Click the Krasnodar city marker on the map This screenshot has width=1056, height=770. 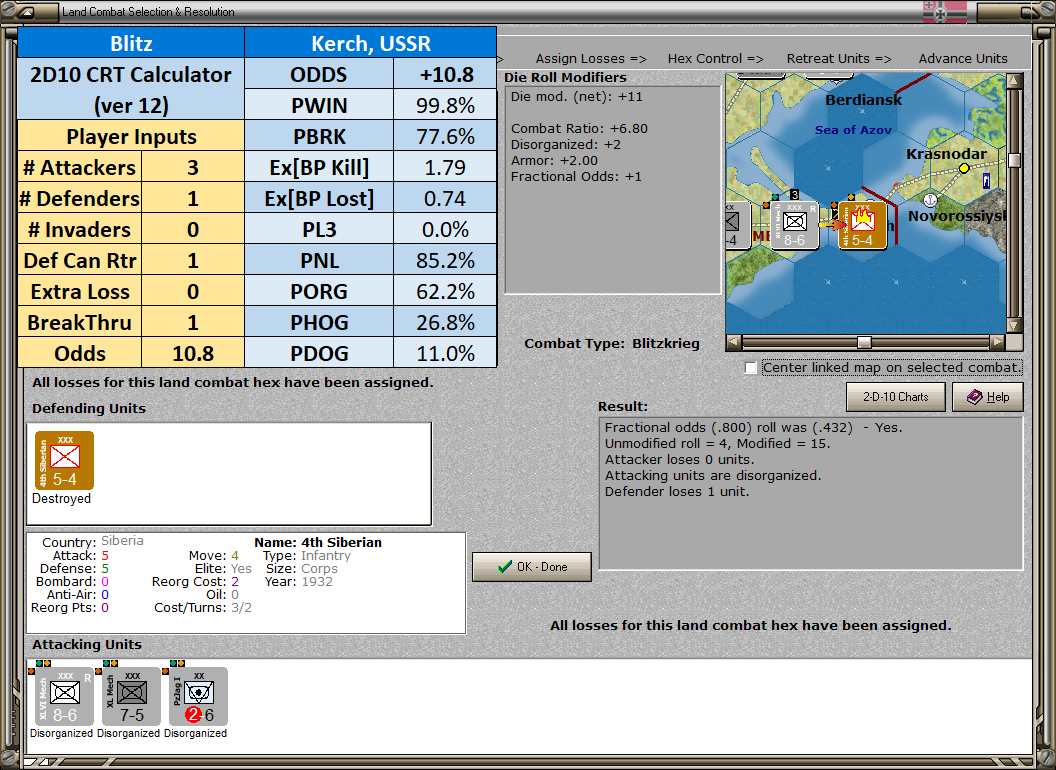[964, 168]
